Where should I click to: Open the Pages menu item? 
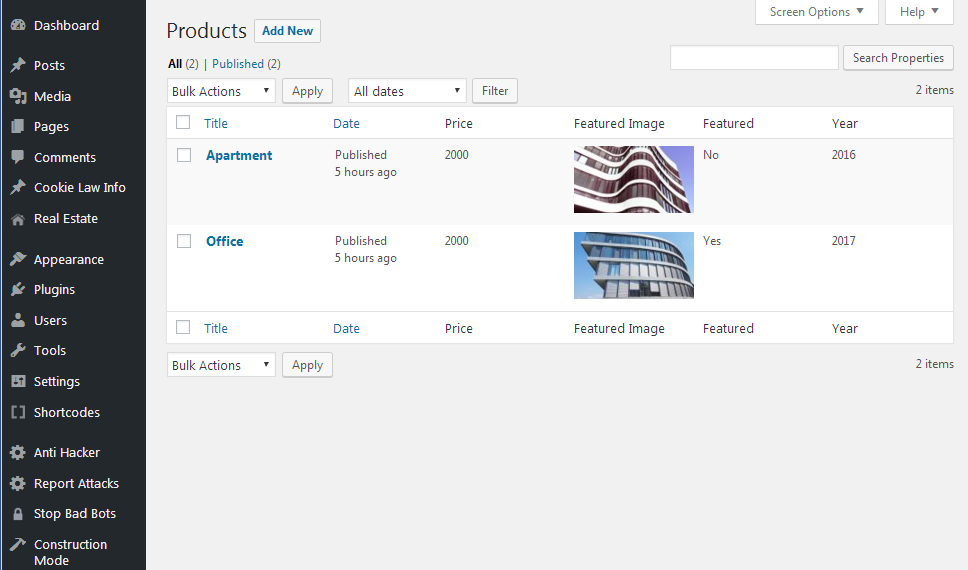click(x=51, y=127)
